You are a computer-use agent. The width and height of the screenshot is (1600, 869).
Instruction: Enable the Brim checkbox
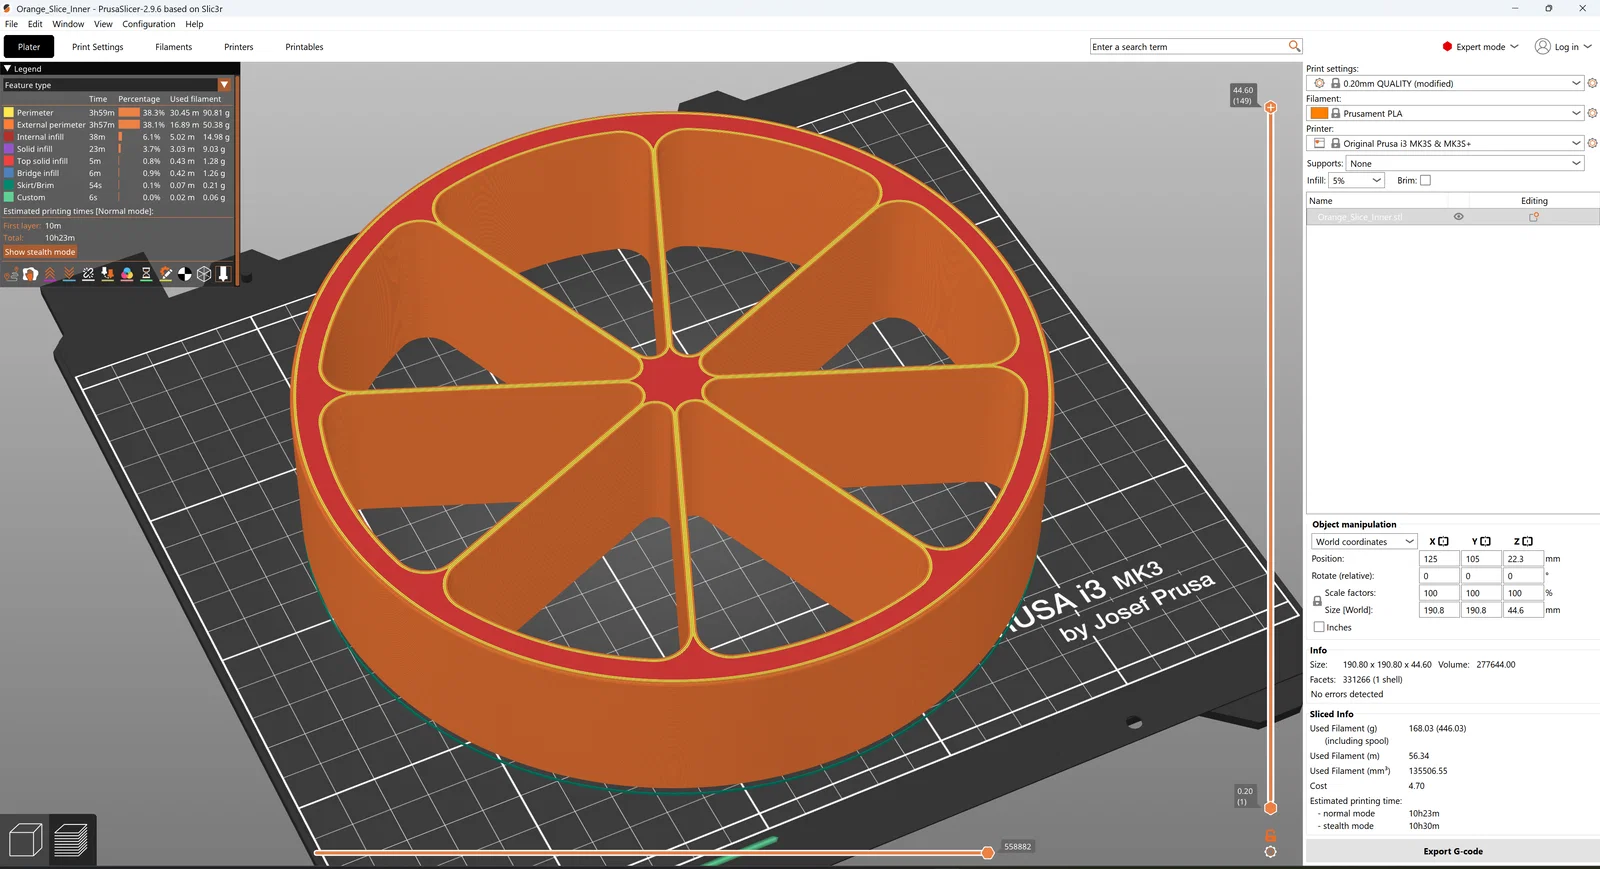(1425, 180)
